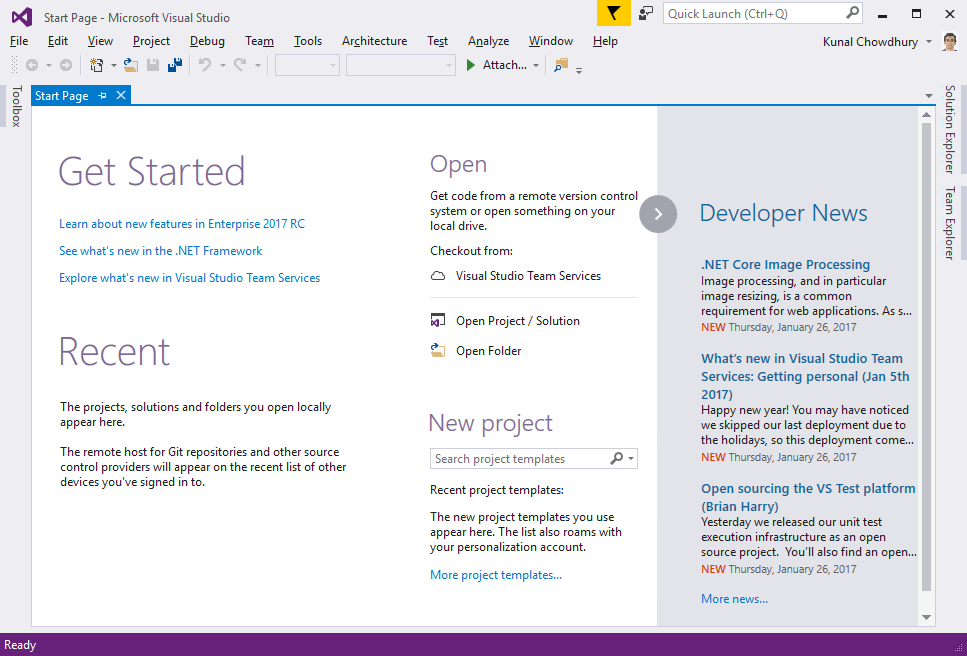Open the Test menu
Viewport: 967px width, 656px height.
pos(437,41)
